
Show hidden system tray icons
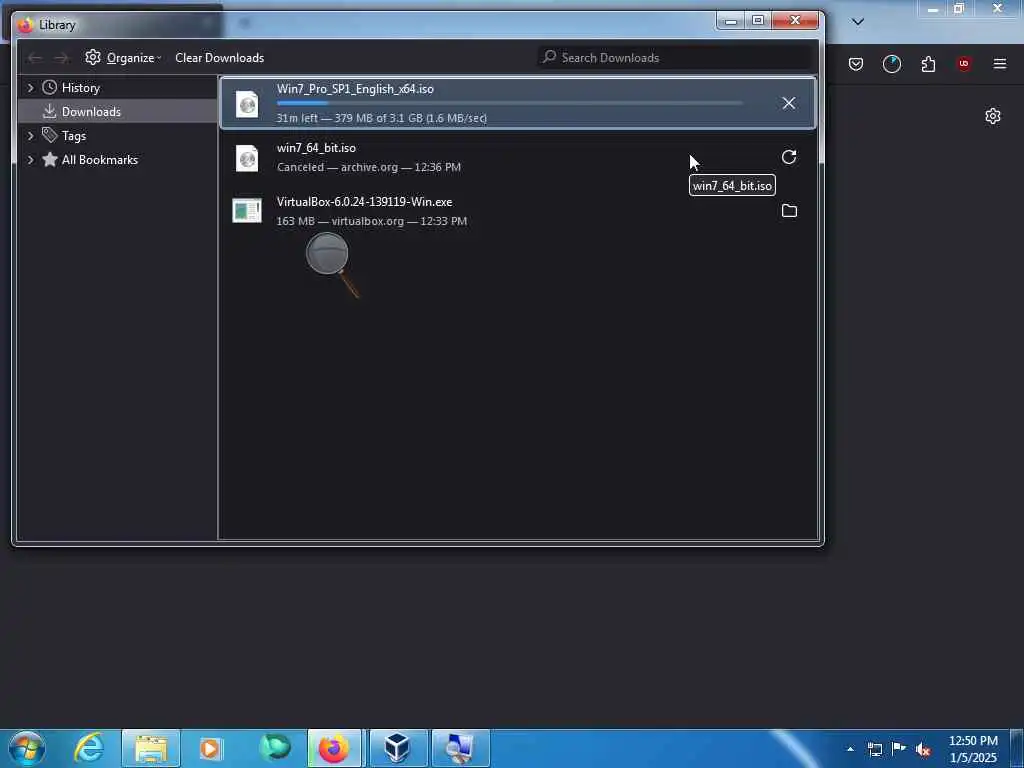(x=850, y=749)
